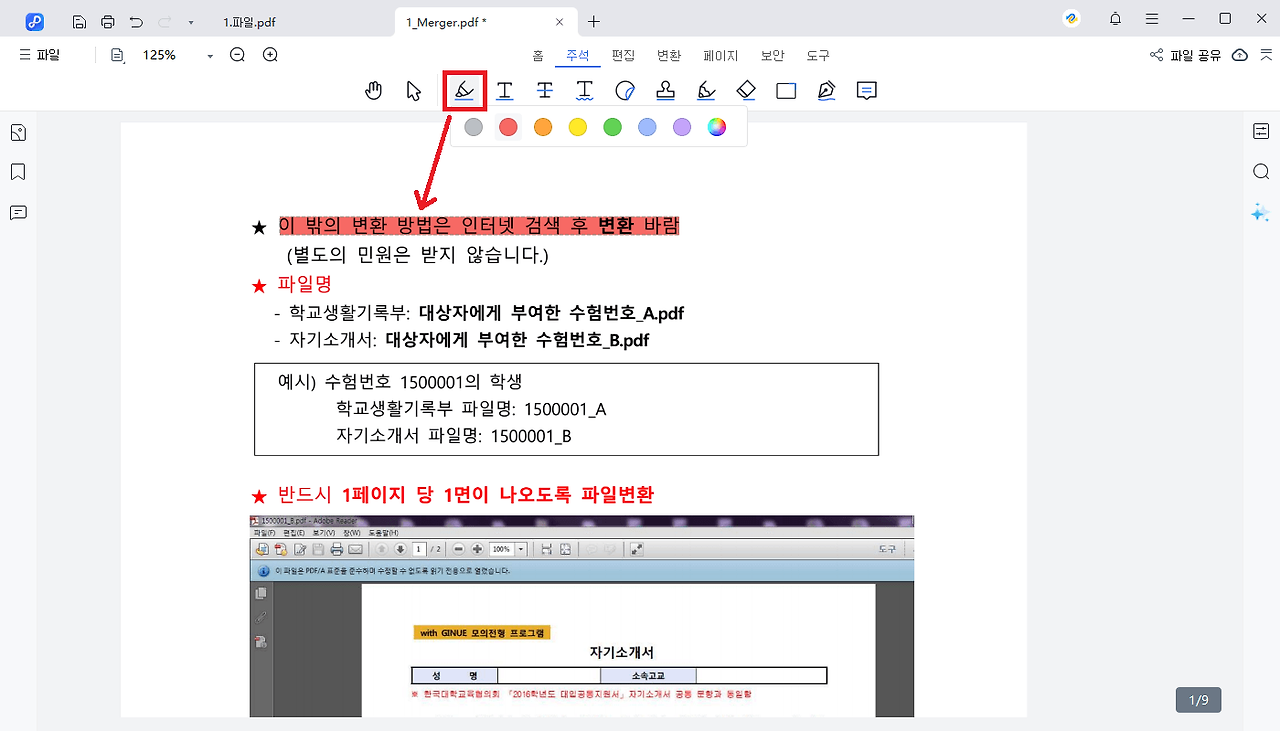
Task: Close the 1_Merger.pdf tab
Action: coord(561,22)
